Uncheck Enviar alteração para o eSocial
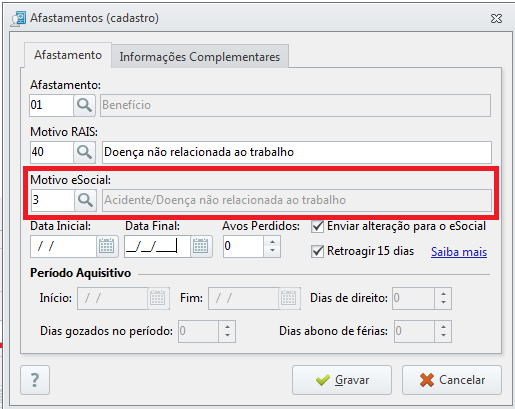515x409 pixels. (317, 227)
